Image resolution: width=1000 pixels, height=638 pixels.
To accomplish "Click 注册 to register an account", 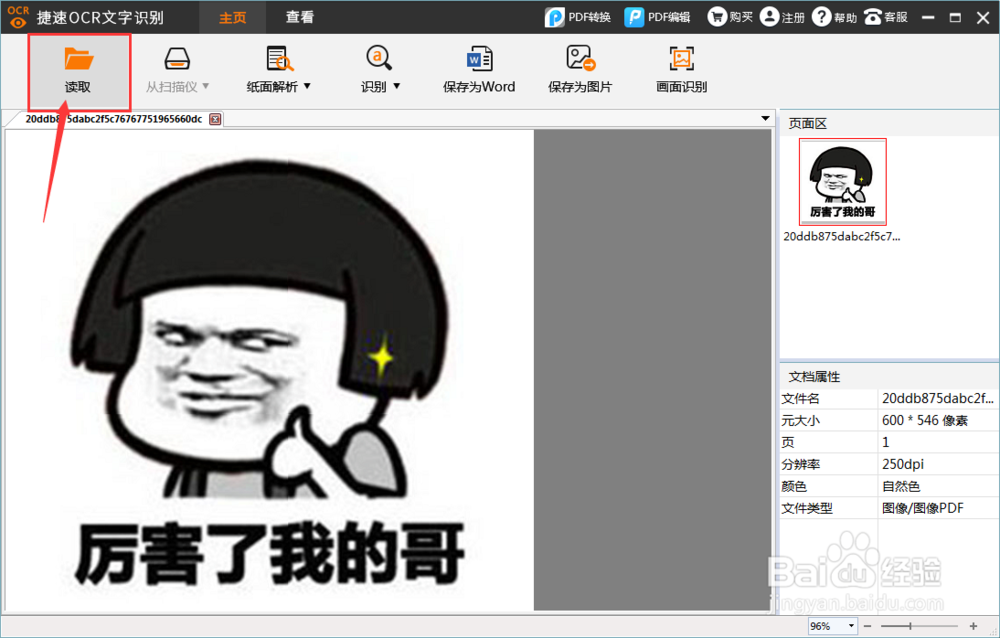I will pyautogui.click(x=781, y=16).
